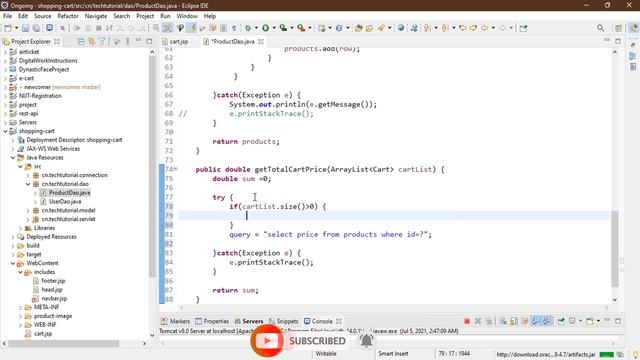The width and height of the screenshot is (640, 360).
Task: Open the Run button dropdown arrow
Action: point(274,28)
